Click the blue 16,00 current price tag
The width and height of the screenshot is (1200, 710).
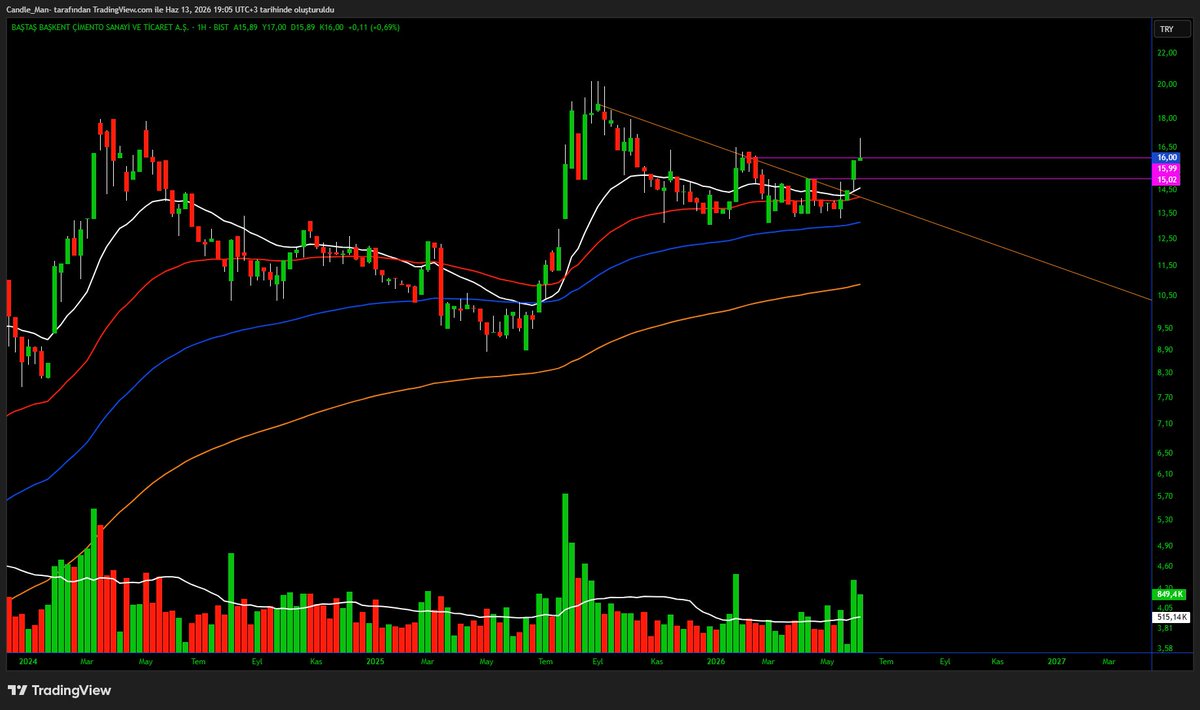[x=1167, y=157]
